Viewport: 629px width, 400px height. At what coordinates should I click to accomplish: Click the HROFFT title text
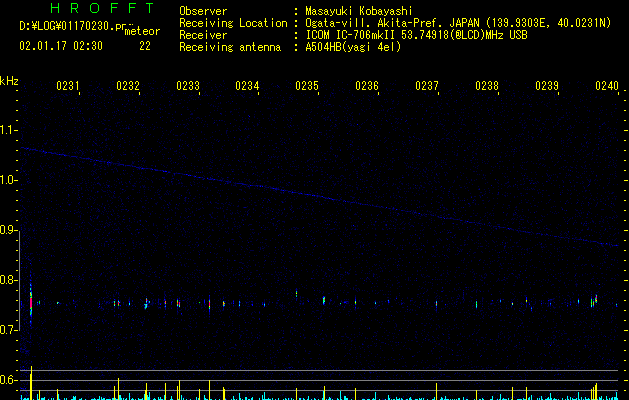click(x=102, y=8)
